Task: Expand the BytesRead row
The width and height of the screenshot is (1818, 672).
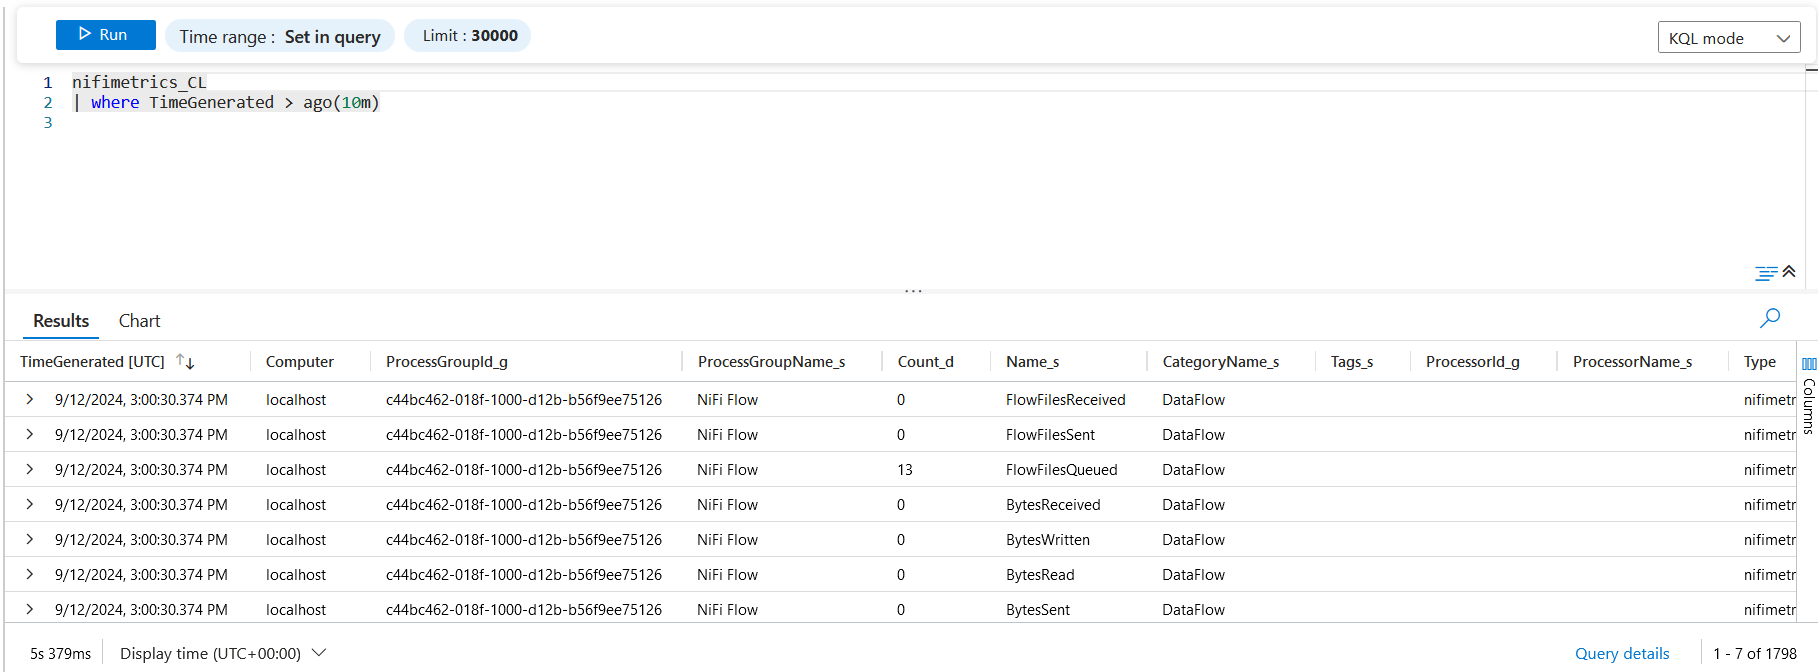Action: coord(30,574)
